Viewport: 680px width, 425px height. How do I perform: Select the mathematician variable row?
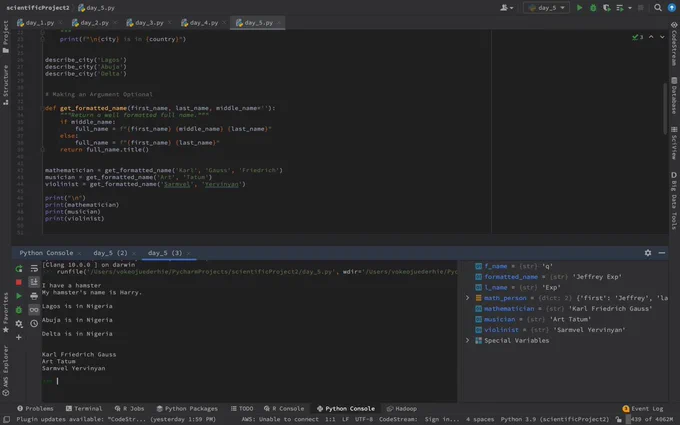[x=564, y=309]
